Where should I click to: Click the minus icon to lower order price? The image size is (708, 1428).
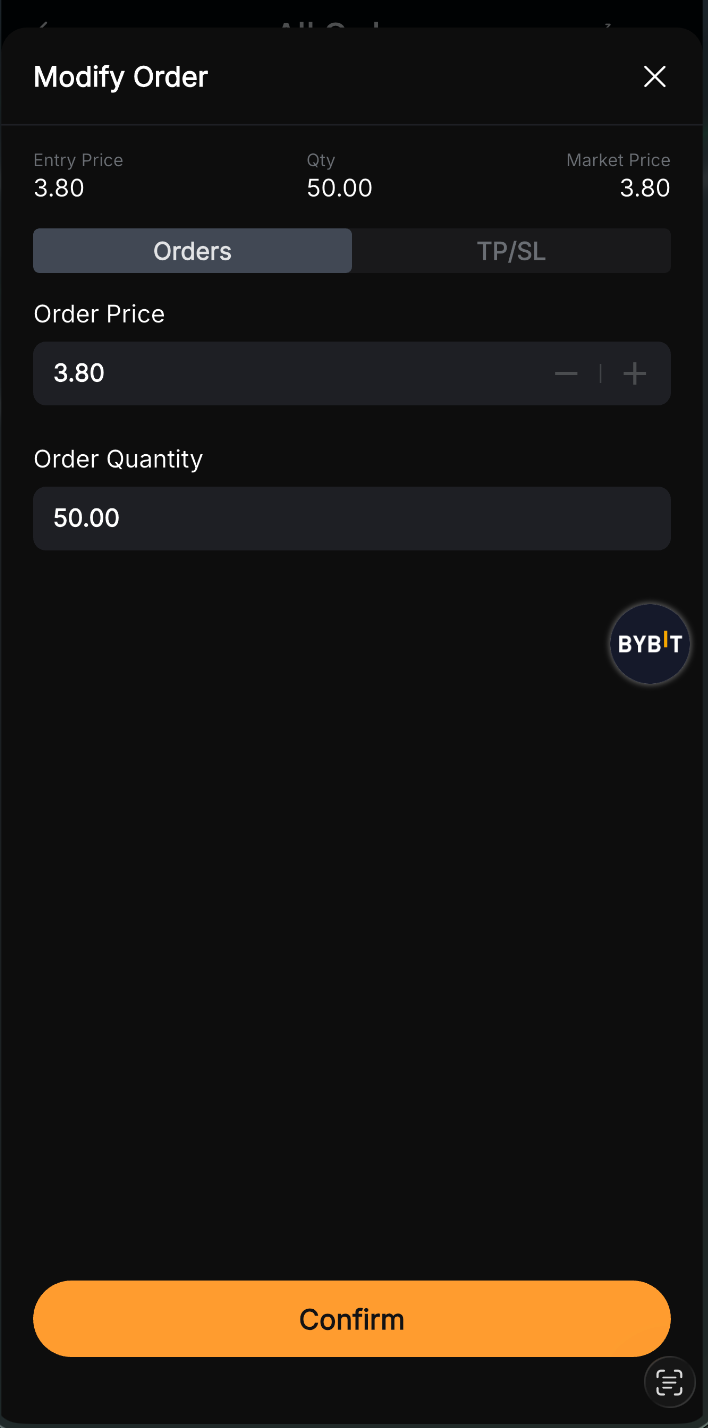pos(566,373)
